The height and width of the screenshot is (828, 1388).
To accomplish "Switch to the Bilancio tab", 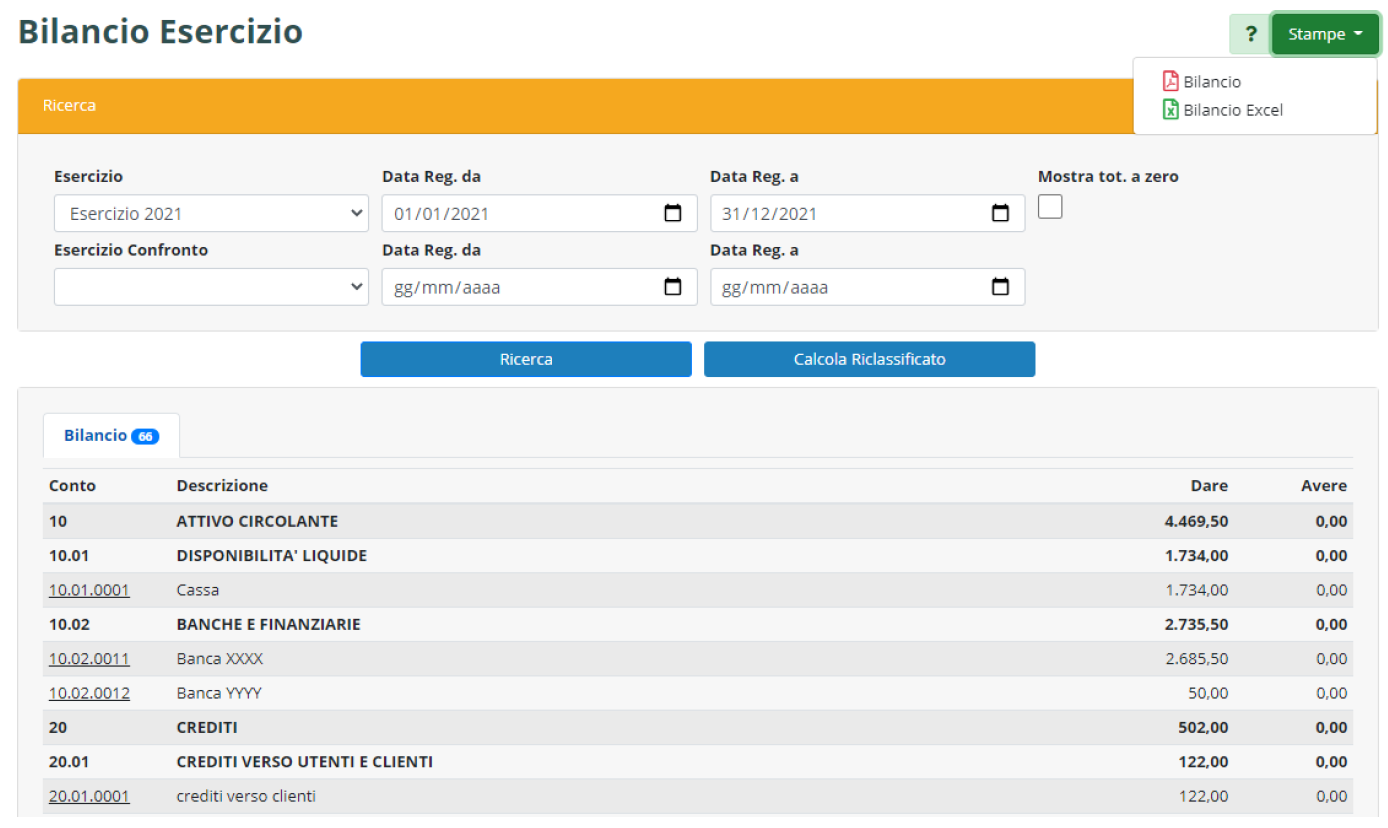I will coord(96,436).
